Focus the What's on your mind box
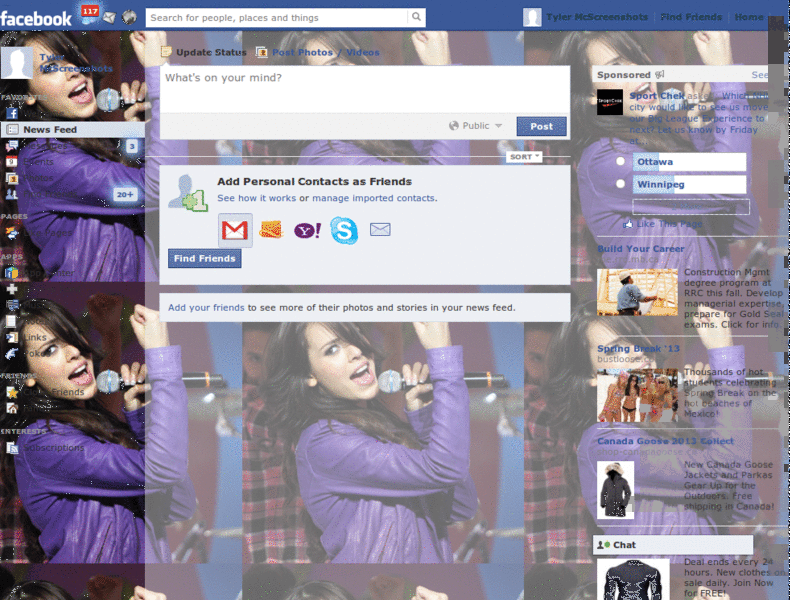The image size is (800, 600). [x=365, y=89]
